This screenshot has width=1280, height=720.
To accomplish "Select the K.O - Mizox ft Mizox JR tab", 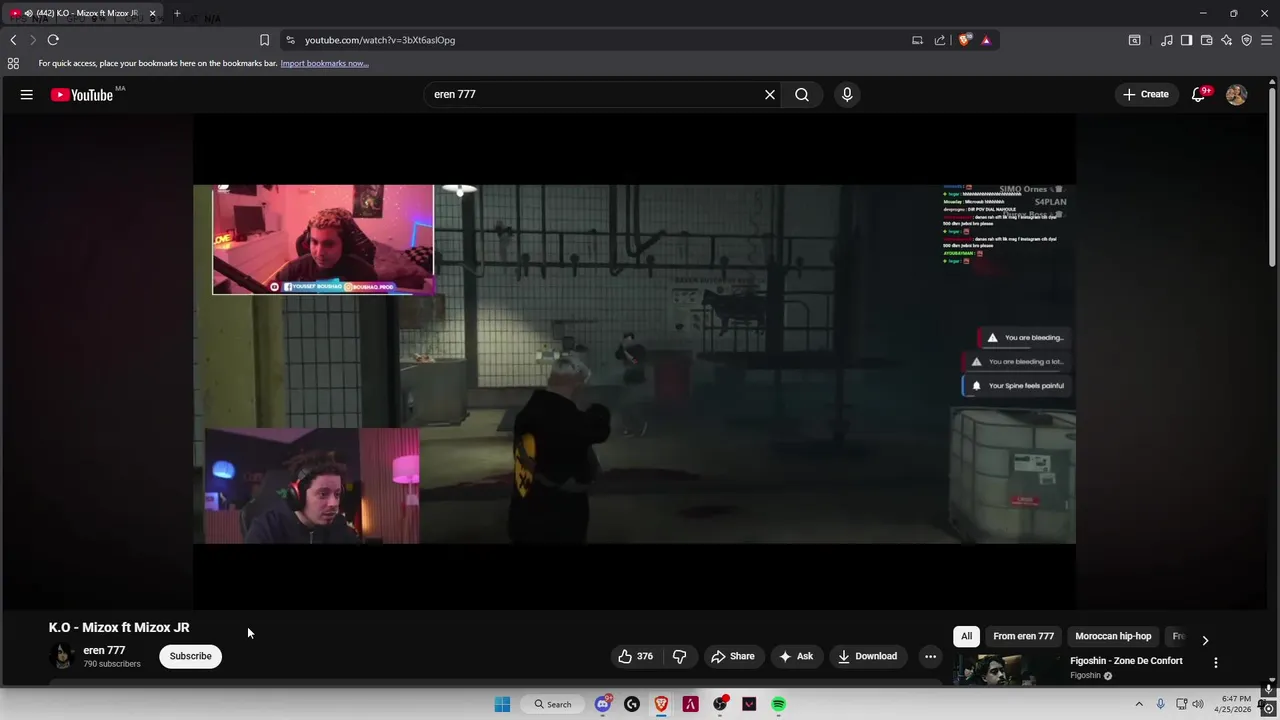I will tap(82, 13).
